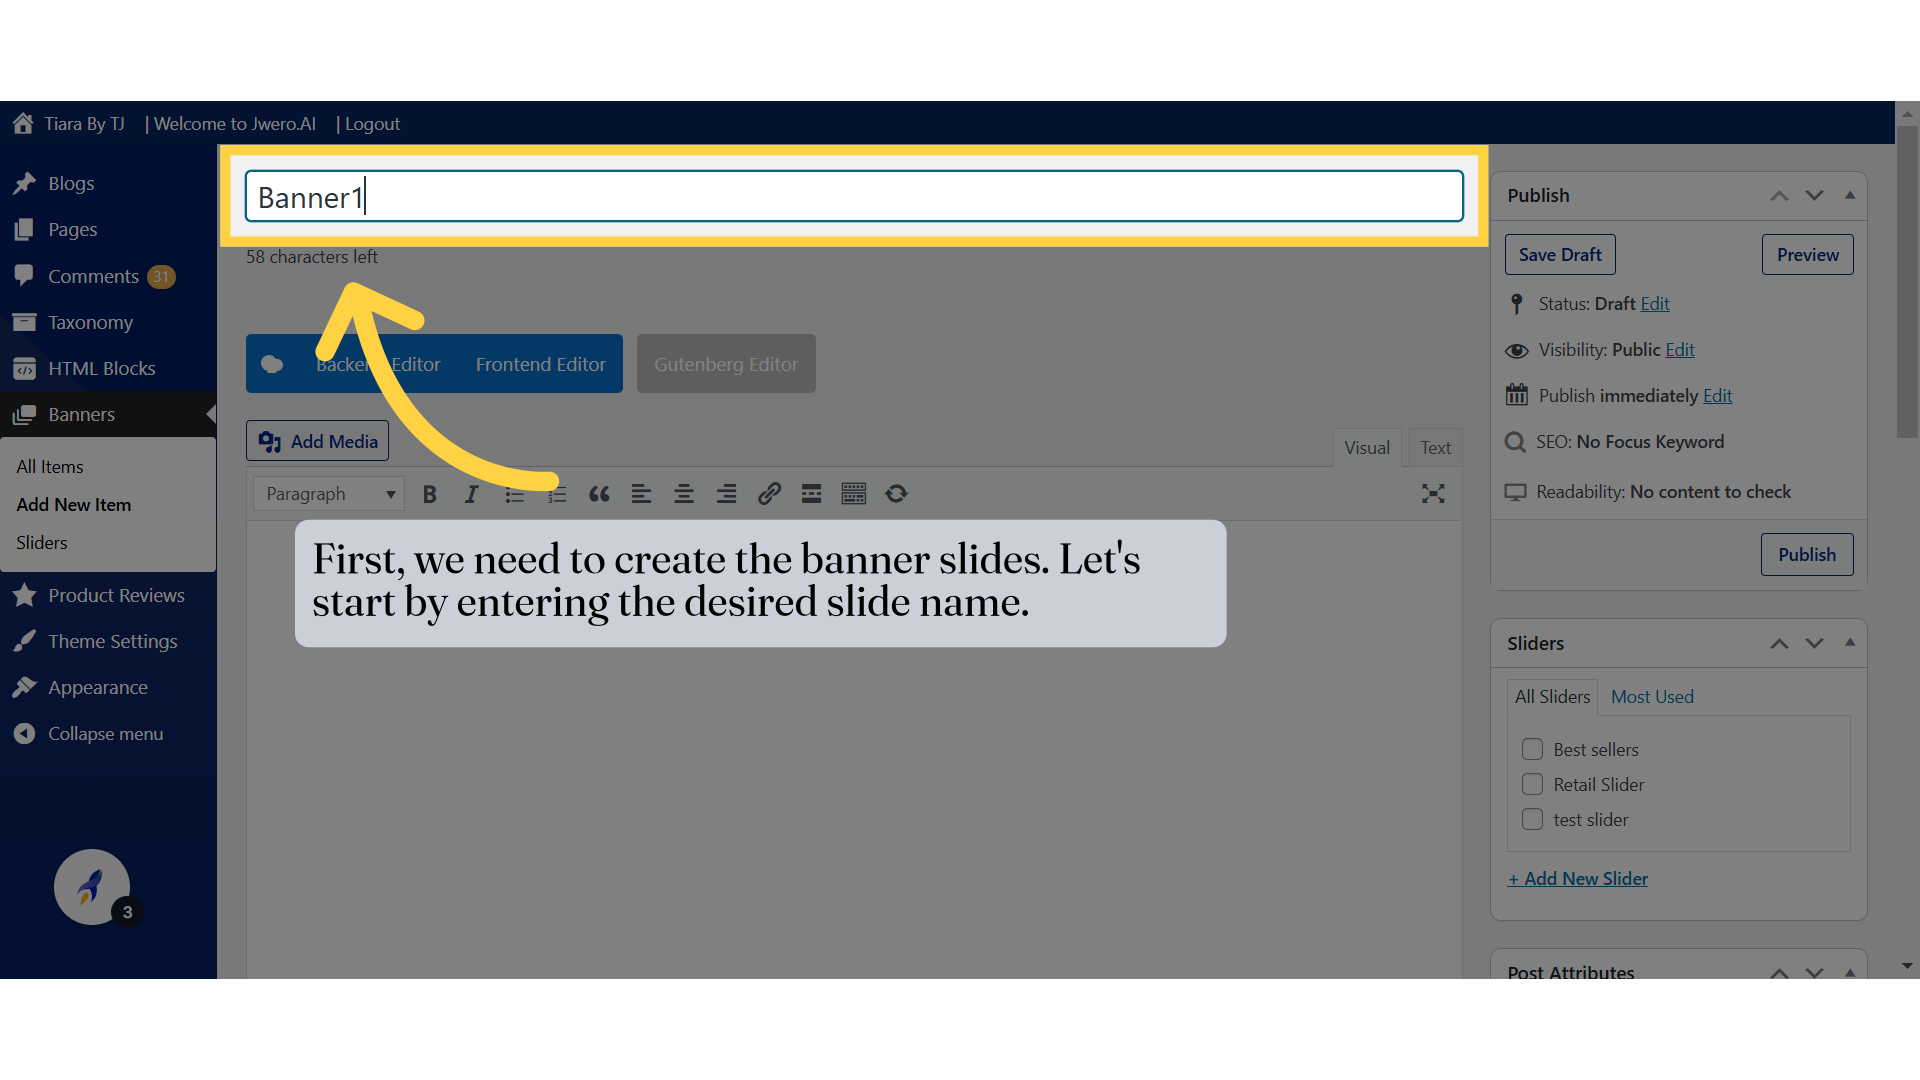Expand the Paragraph style dropdown

pyautogui.click(x=327, y=493)
